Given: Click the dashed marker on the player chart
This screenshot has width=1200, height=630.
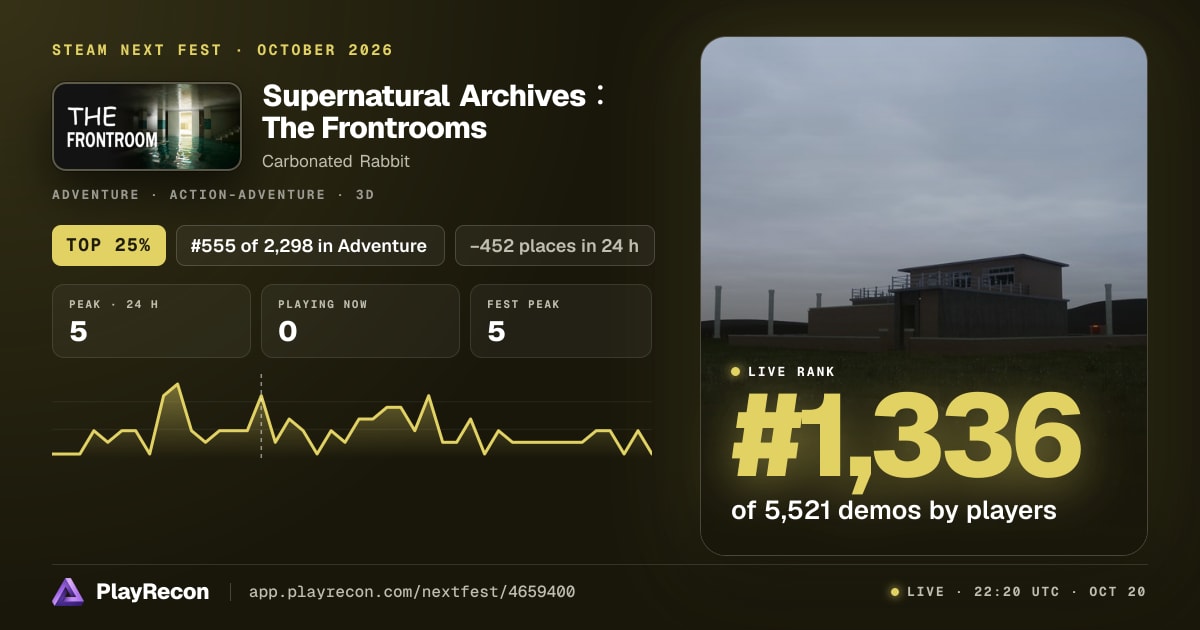Looking at the screenshot, I should pyautogui.click(x=261, y=416).
